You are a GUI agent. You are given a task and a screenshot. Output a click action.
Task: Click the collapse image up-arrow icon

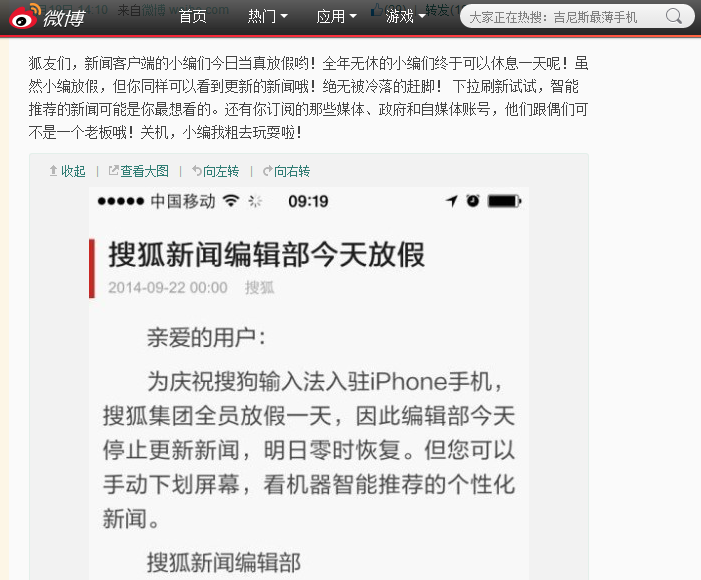[x=53, y=171]
